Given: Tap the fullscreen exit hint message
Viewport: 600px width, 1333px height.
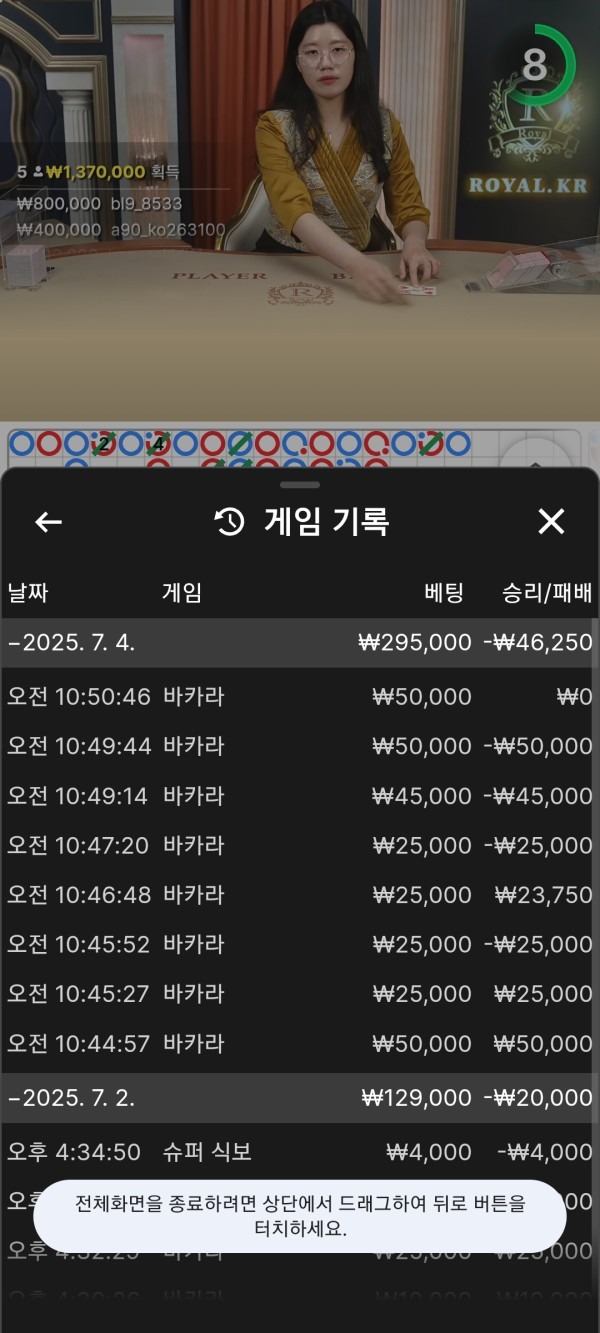Looking at the screenshot, I should point(300,1216).
